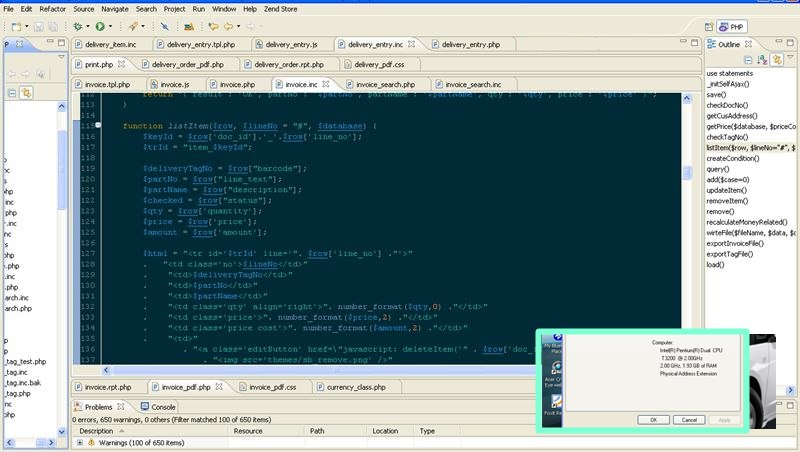Click the yellow Back navigation arrow icon
The height and width of the screenshot is (452, 800).
click(x=229, y=27)
